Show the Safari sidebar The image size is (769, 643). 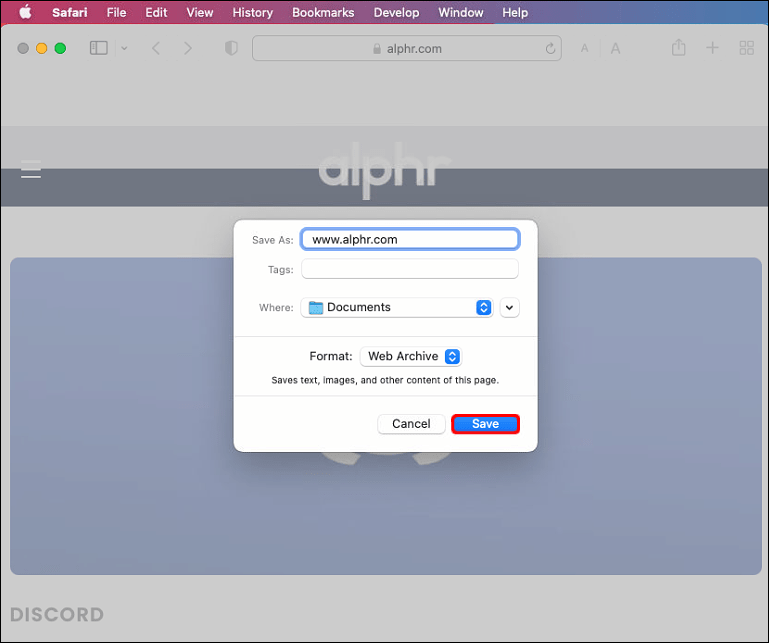coord(99,48)
